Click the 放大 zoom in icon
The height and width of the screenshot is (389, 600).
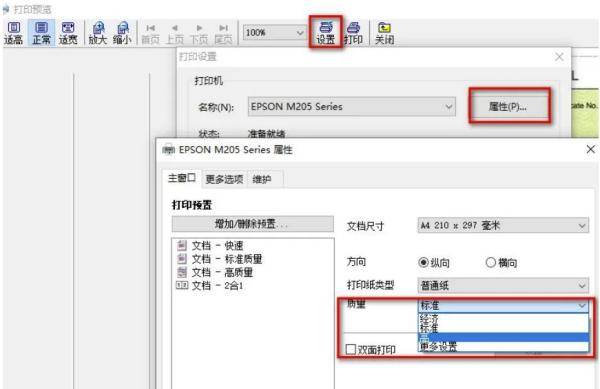[x=98, y=33]
